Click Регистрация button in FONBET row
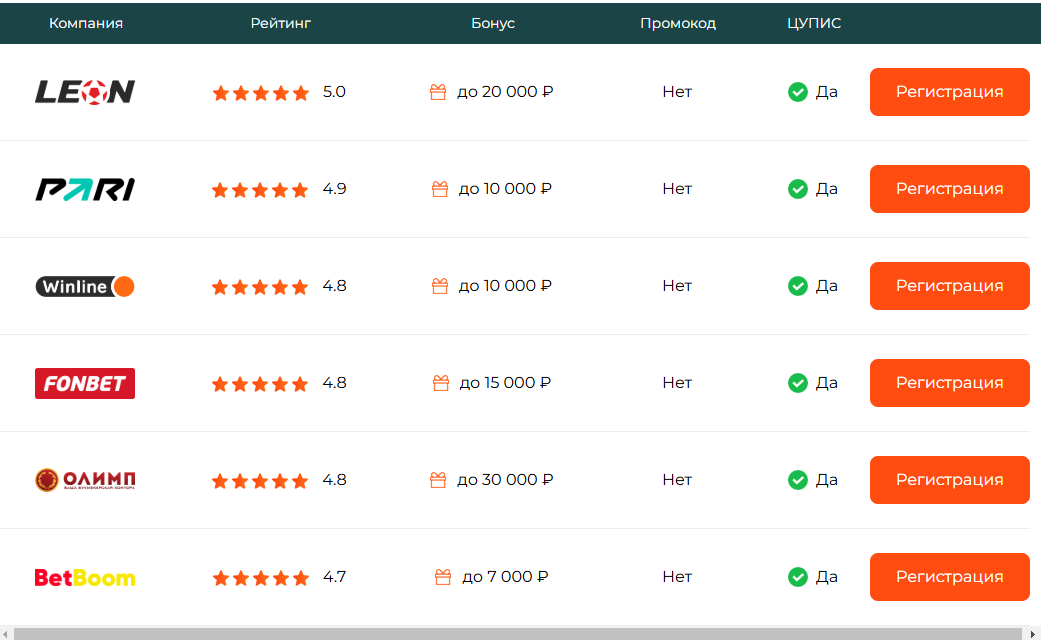Image resolution: width=1053 pixels, height=640 pixels. point(950,383)
